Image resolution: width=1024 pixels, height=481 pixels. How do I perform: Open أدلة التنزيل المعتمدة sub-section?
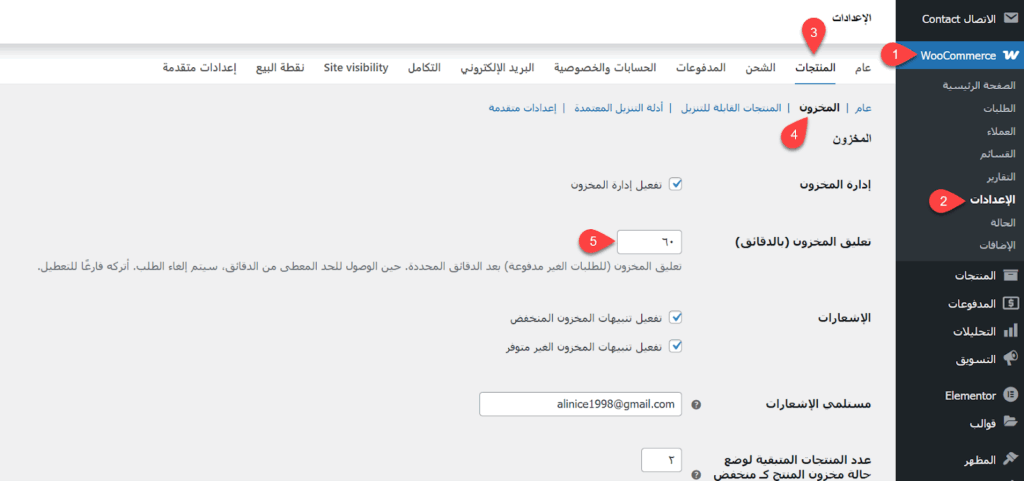[x=618, y=108]
